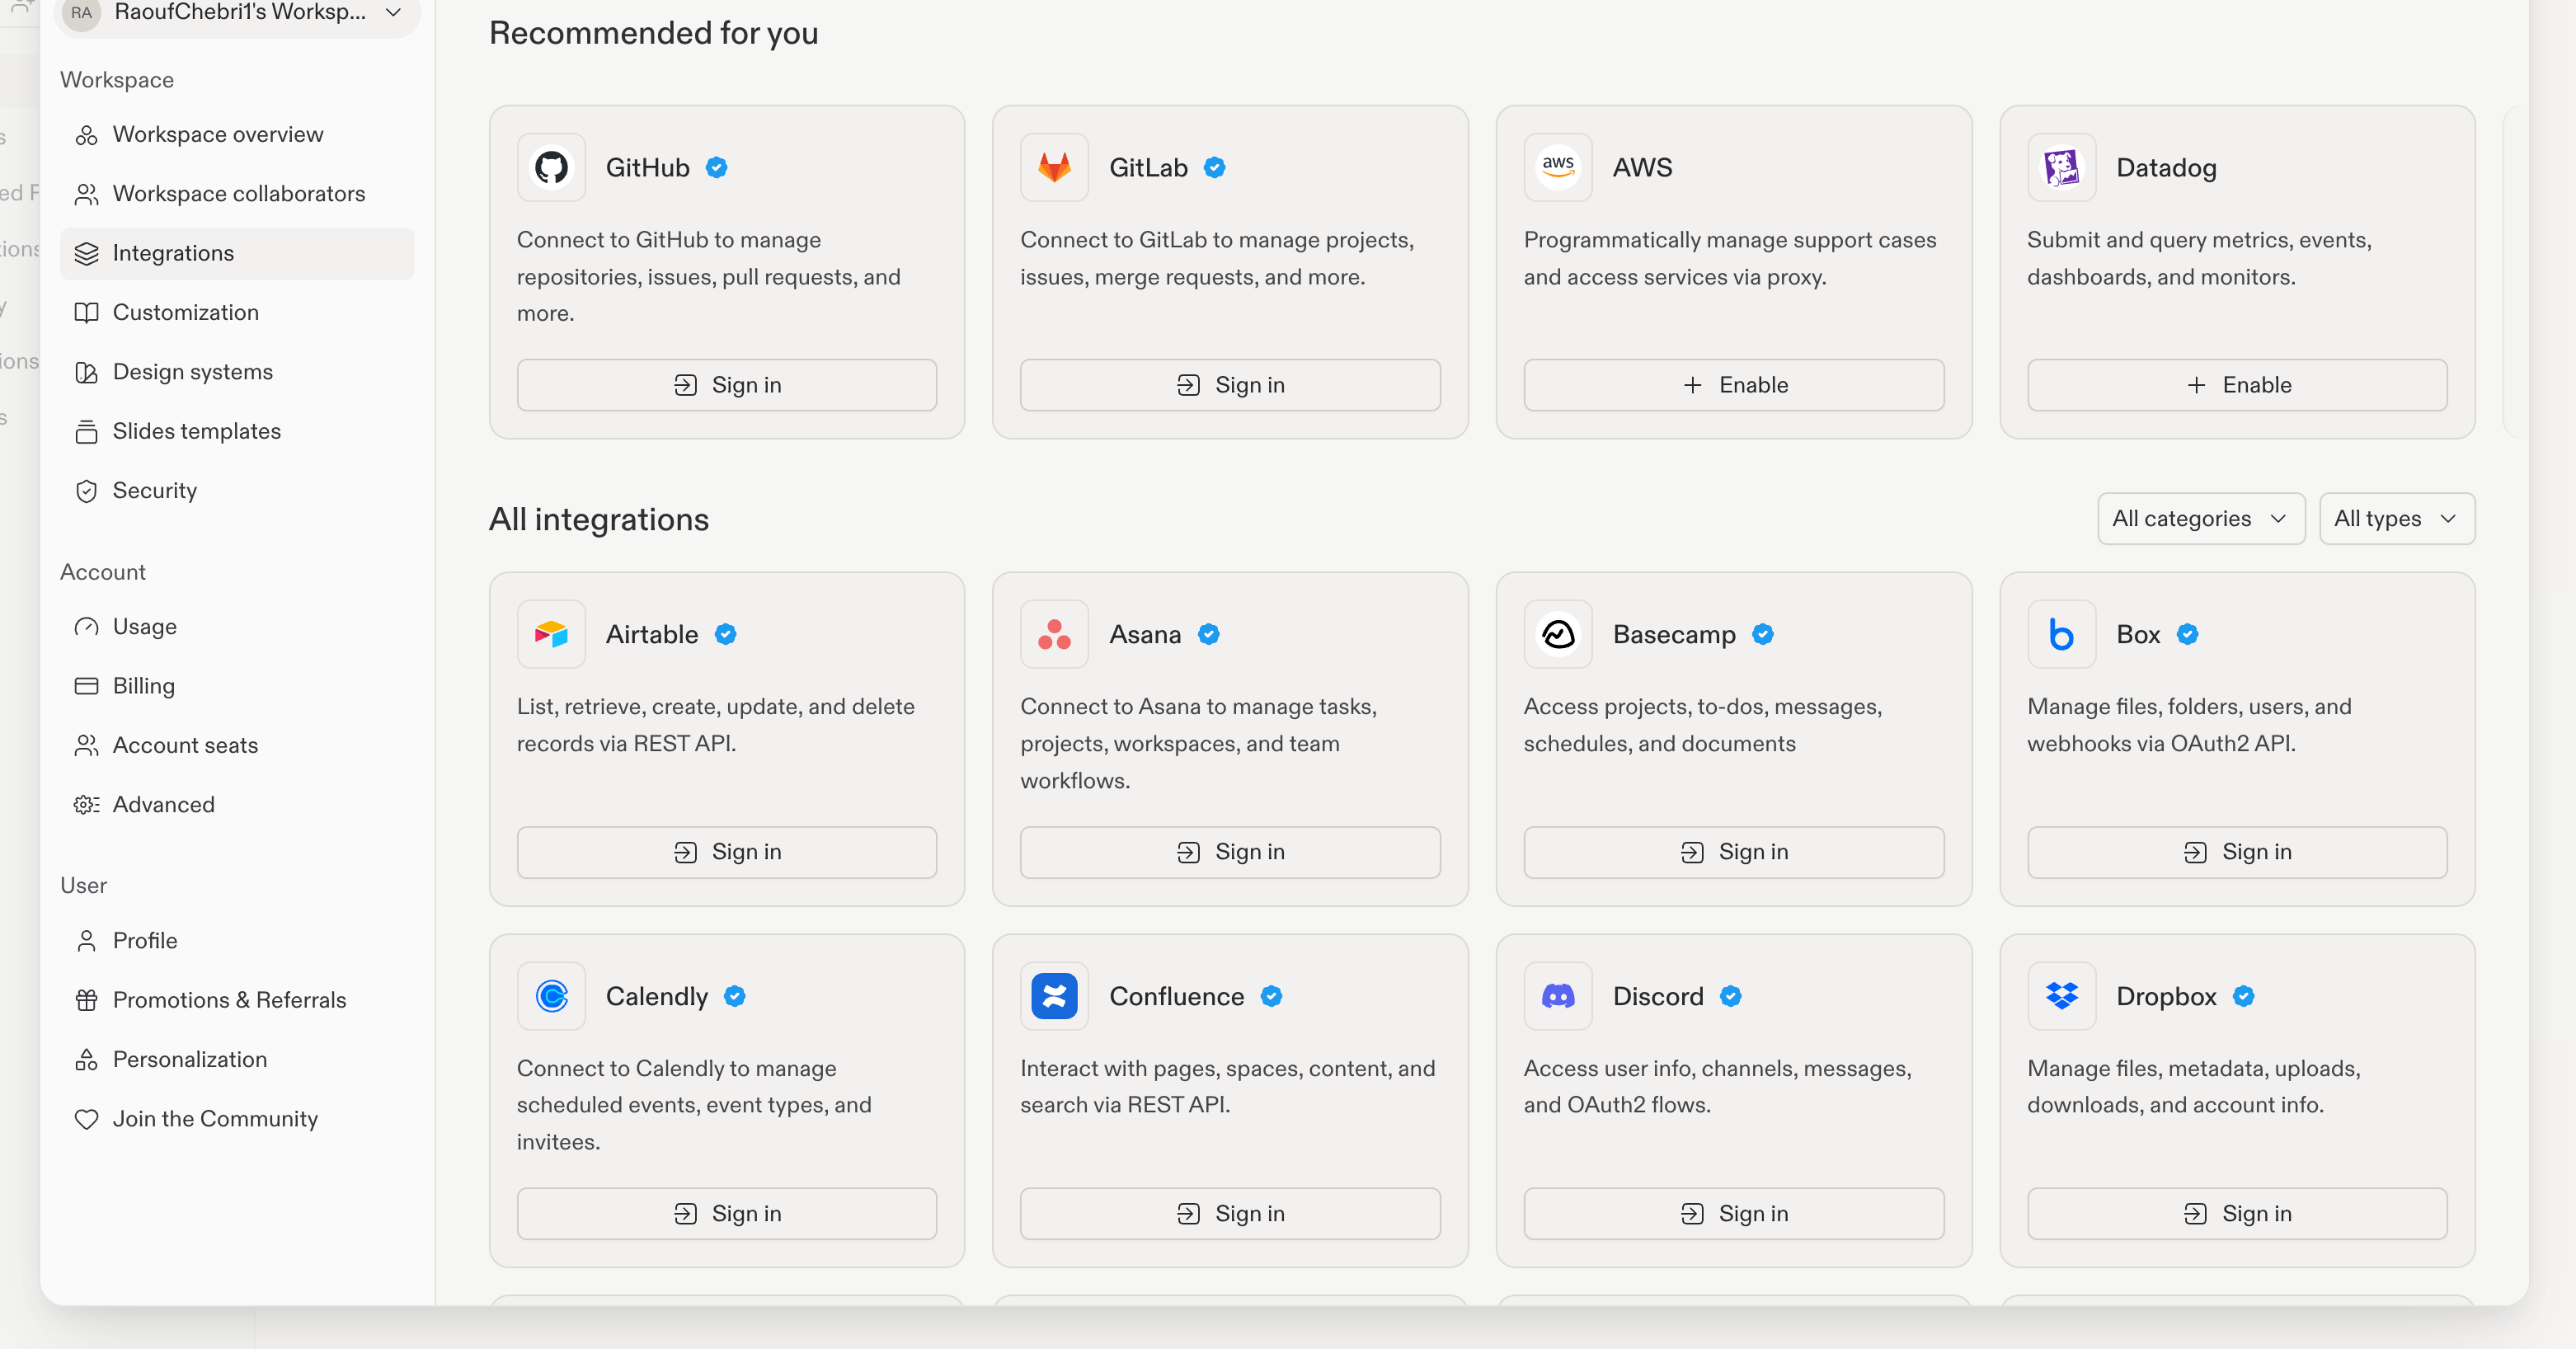Sign in to GitLab integration
Viewport: 2576px width, 1349px height.
1230,385
